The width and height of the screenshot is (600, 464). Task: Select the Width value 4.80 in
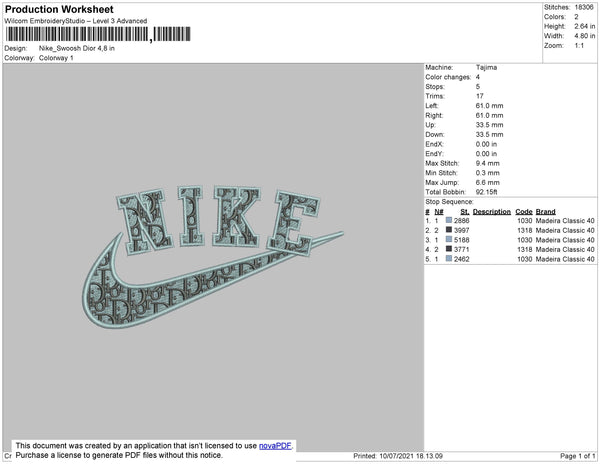585,36
